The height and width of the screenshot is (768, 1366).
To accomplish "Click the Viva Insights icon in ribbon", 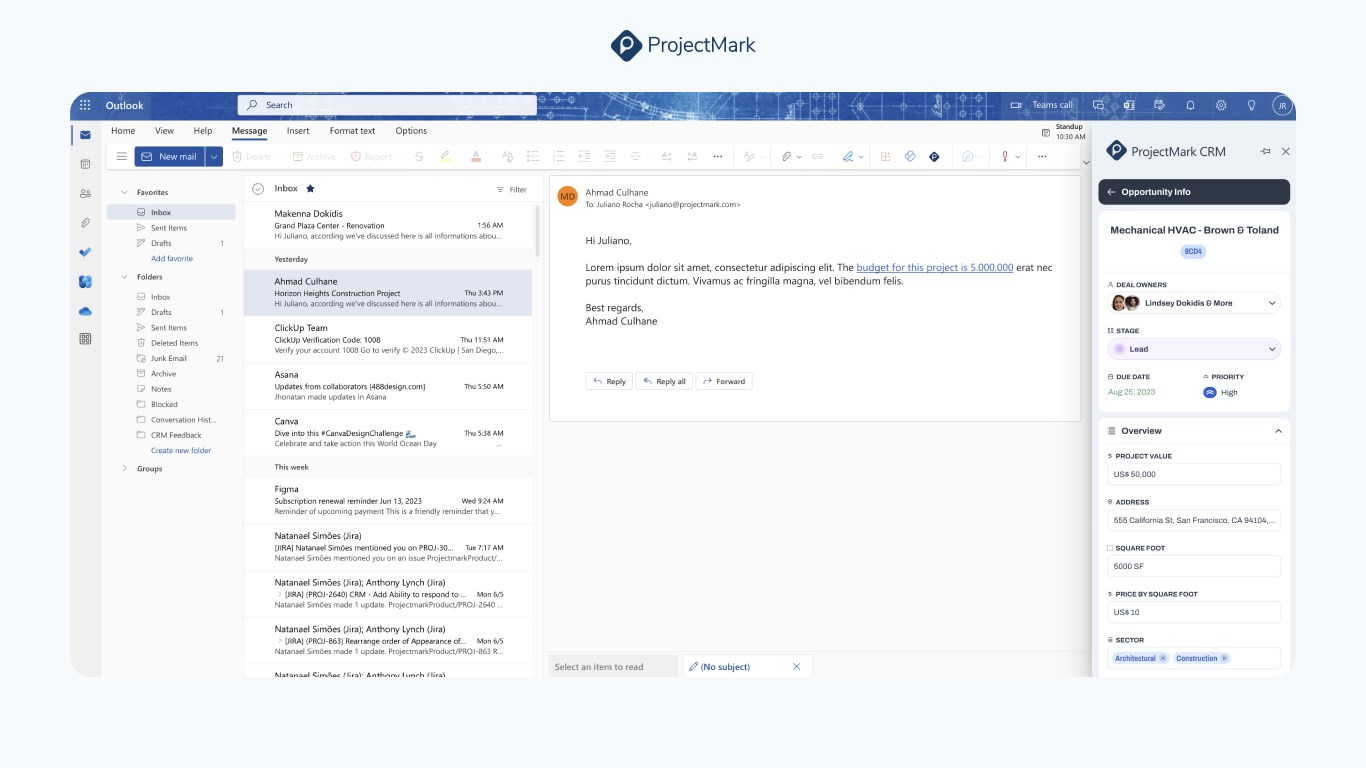I will 910,156.
